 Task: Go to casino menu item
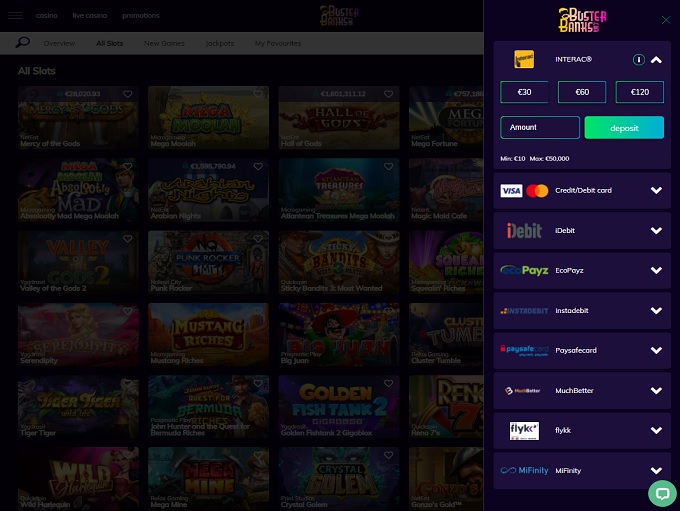[x=46, y=16]
